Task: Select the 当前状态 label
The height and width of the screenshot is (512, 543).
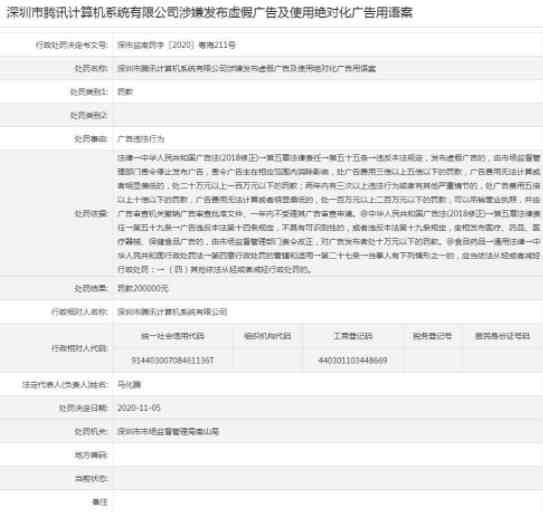Action: point(91,478)
